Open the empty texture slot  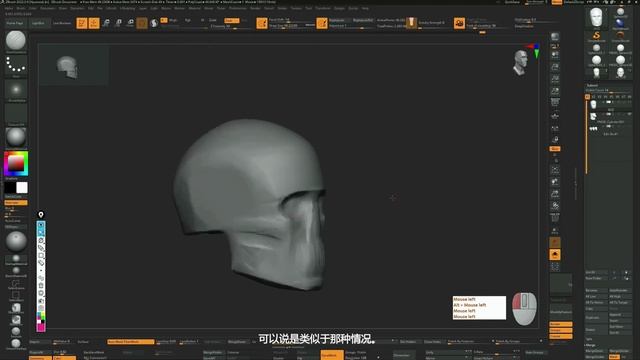point(16,114)
